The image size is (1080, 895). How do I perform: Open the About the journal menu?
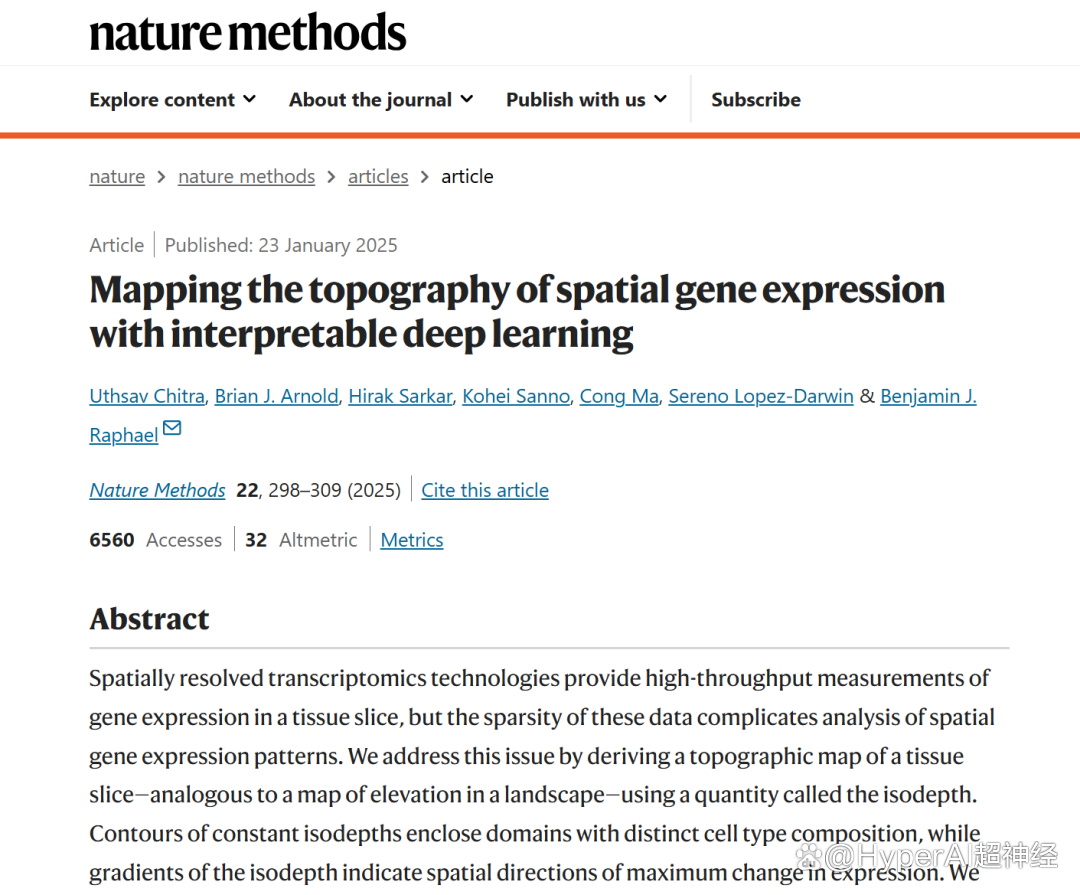click(381, 100)
